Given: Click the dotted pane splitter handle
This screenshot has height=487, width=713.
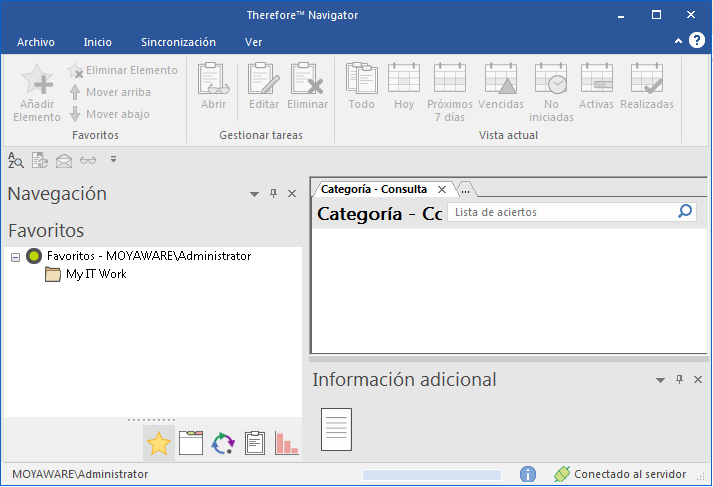Looking at the screenshot, I should click(151, 420).
